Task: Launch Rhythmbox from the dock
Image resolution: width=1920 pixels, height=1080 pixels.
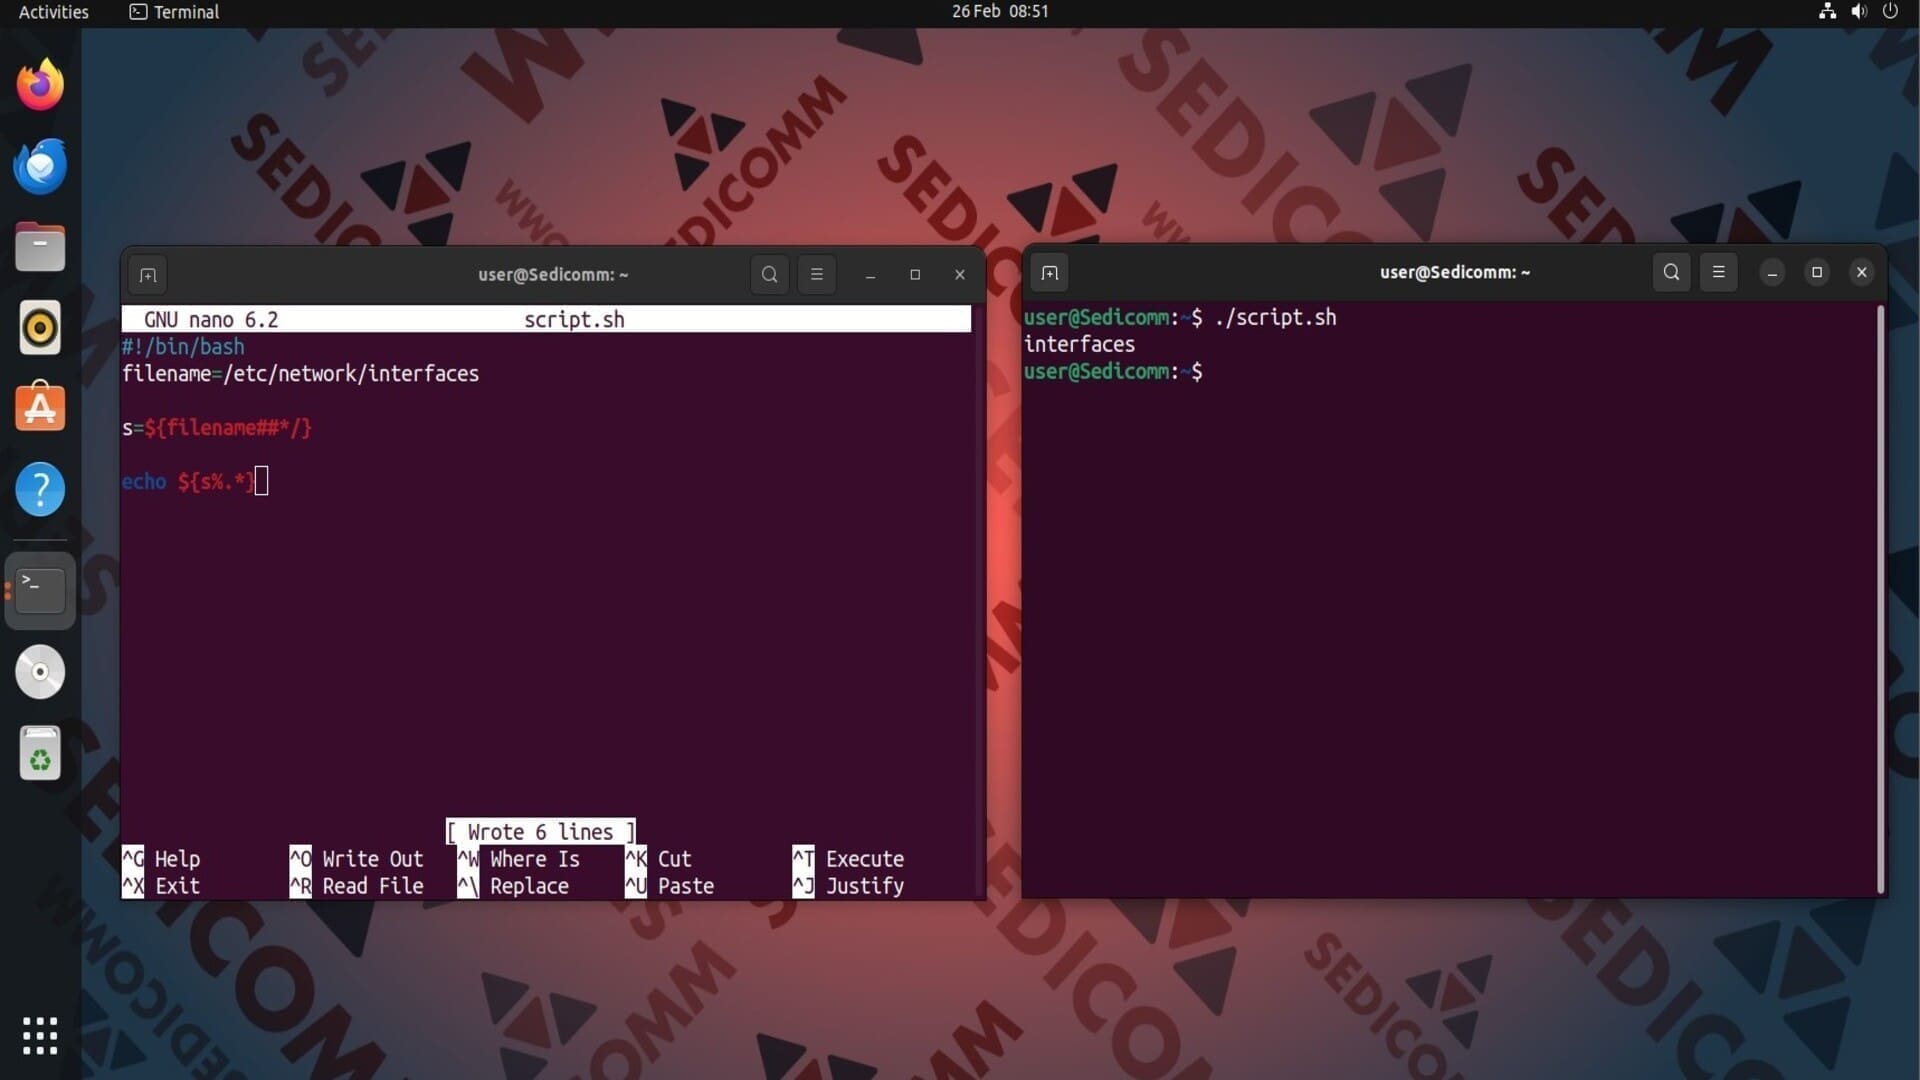Action: [x=40, y=328]
